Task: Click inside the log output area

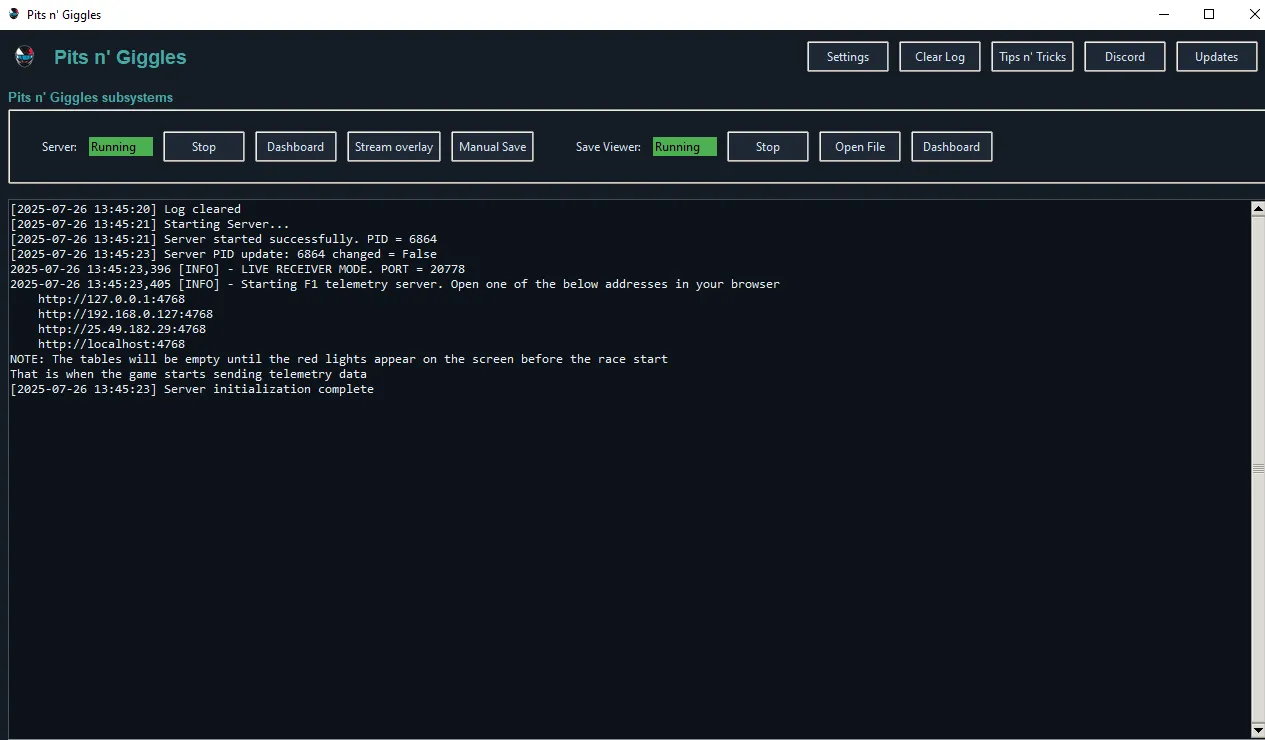Action: click(x=600, y=500)
